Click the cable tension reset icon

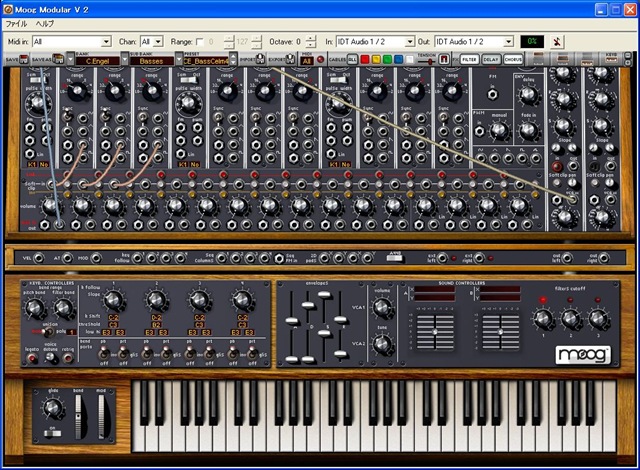(444, 60)
